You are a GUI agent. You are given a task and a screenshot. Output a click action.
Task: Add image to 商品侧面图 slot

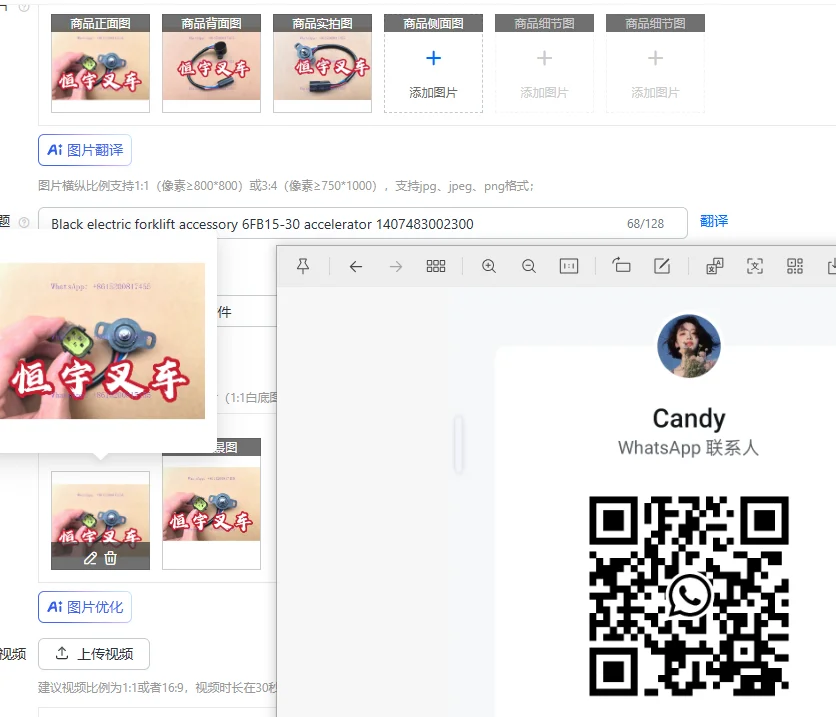point(433,72)
